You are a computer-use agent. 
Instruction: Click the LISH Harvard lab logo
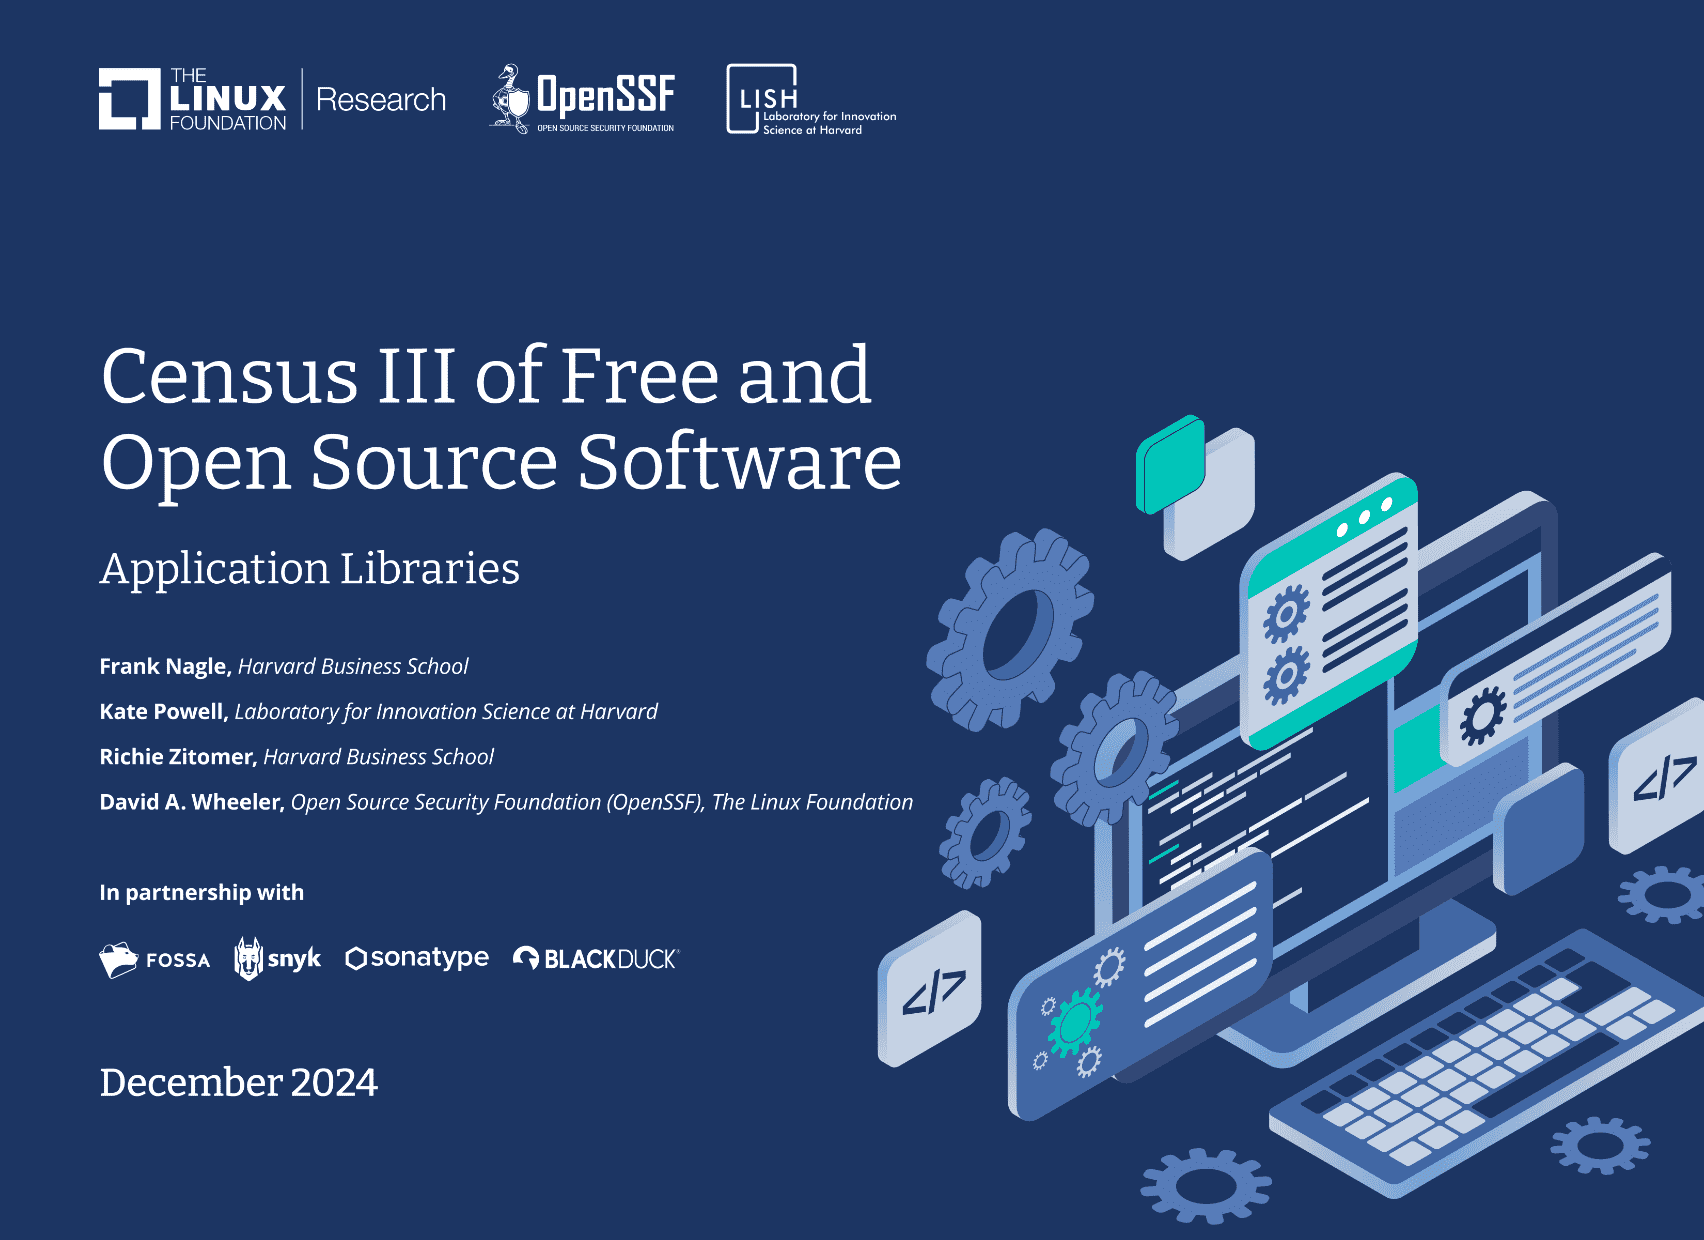811,99
